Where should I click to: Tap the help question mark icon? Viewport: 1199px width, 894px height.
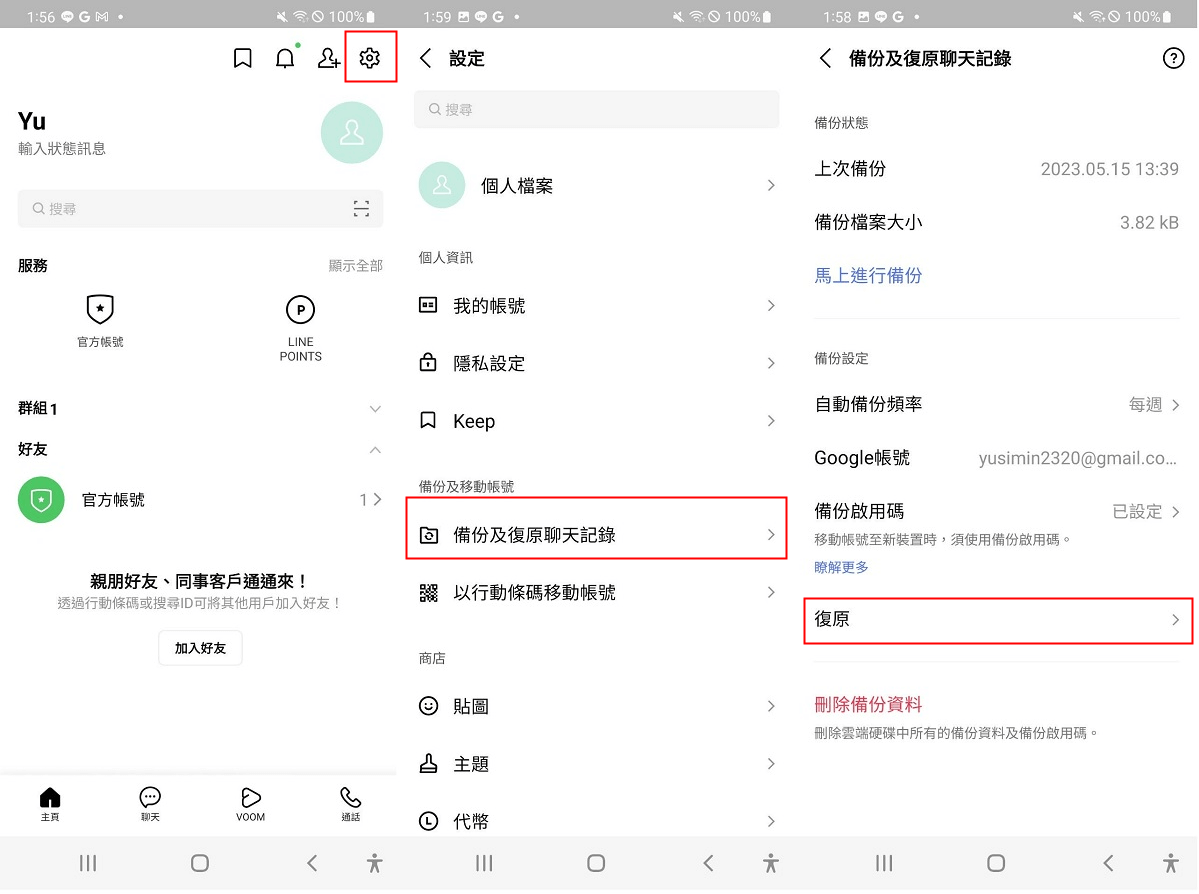tap(1173, 58)
